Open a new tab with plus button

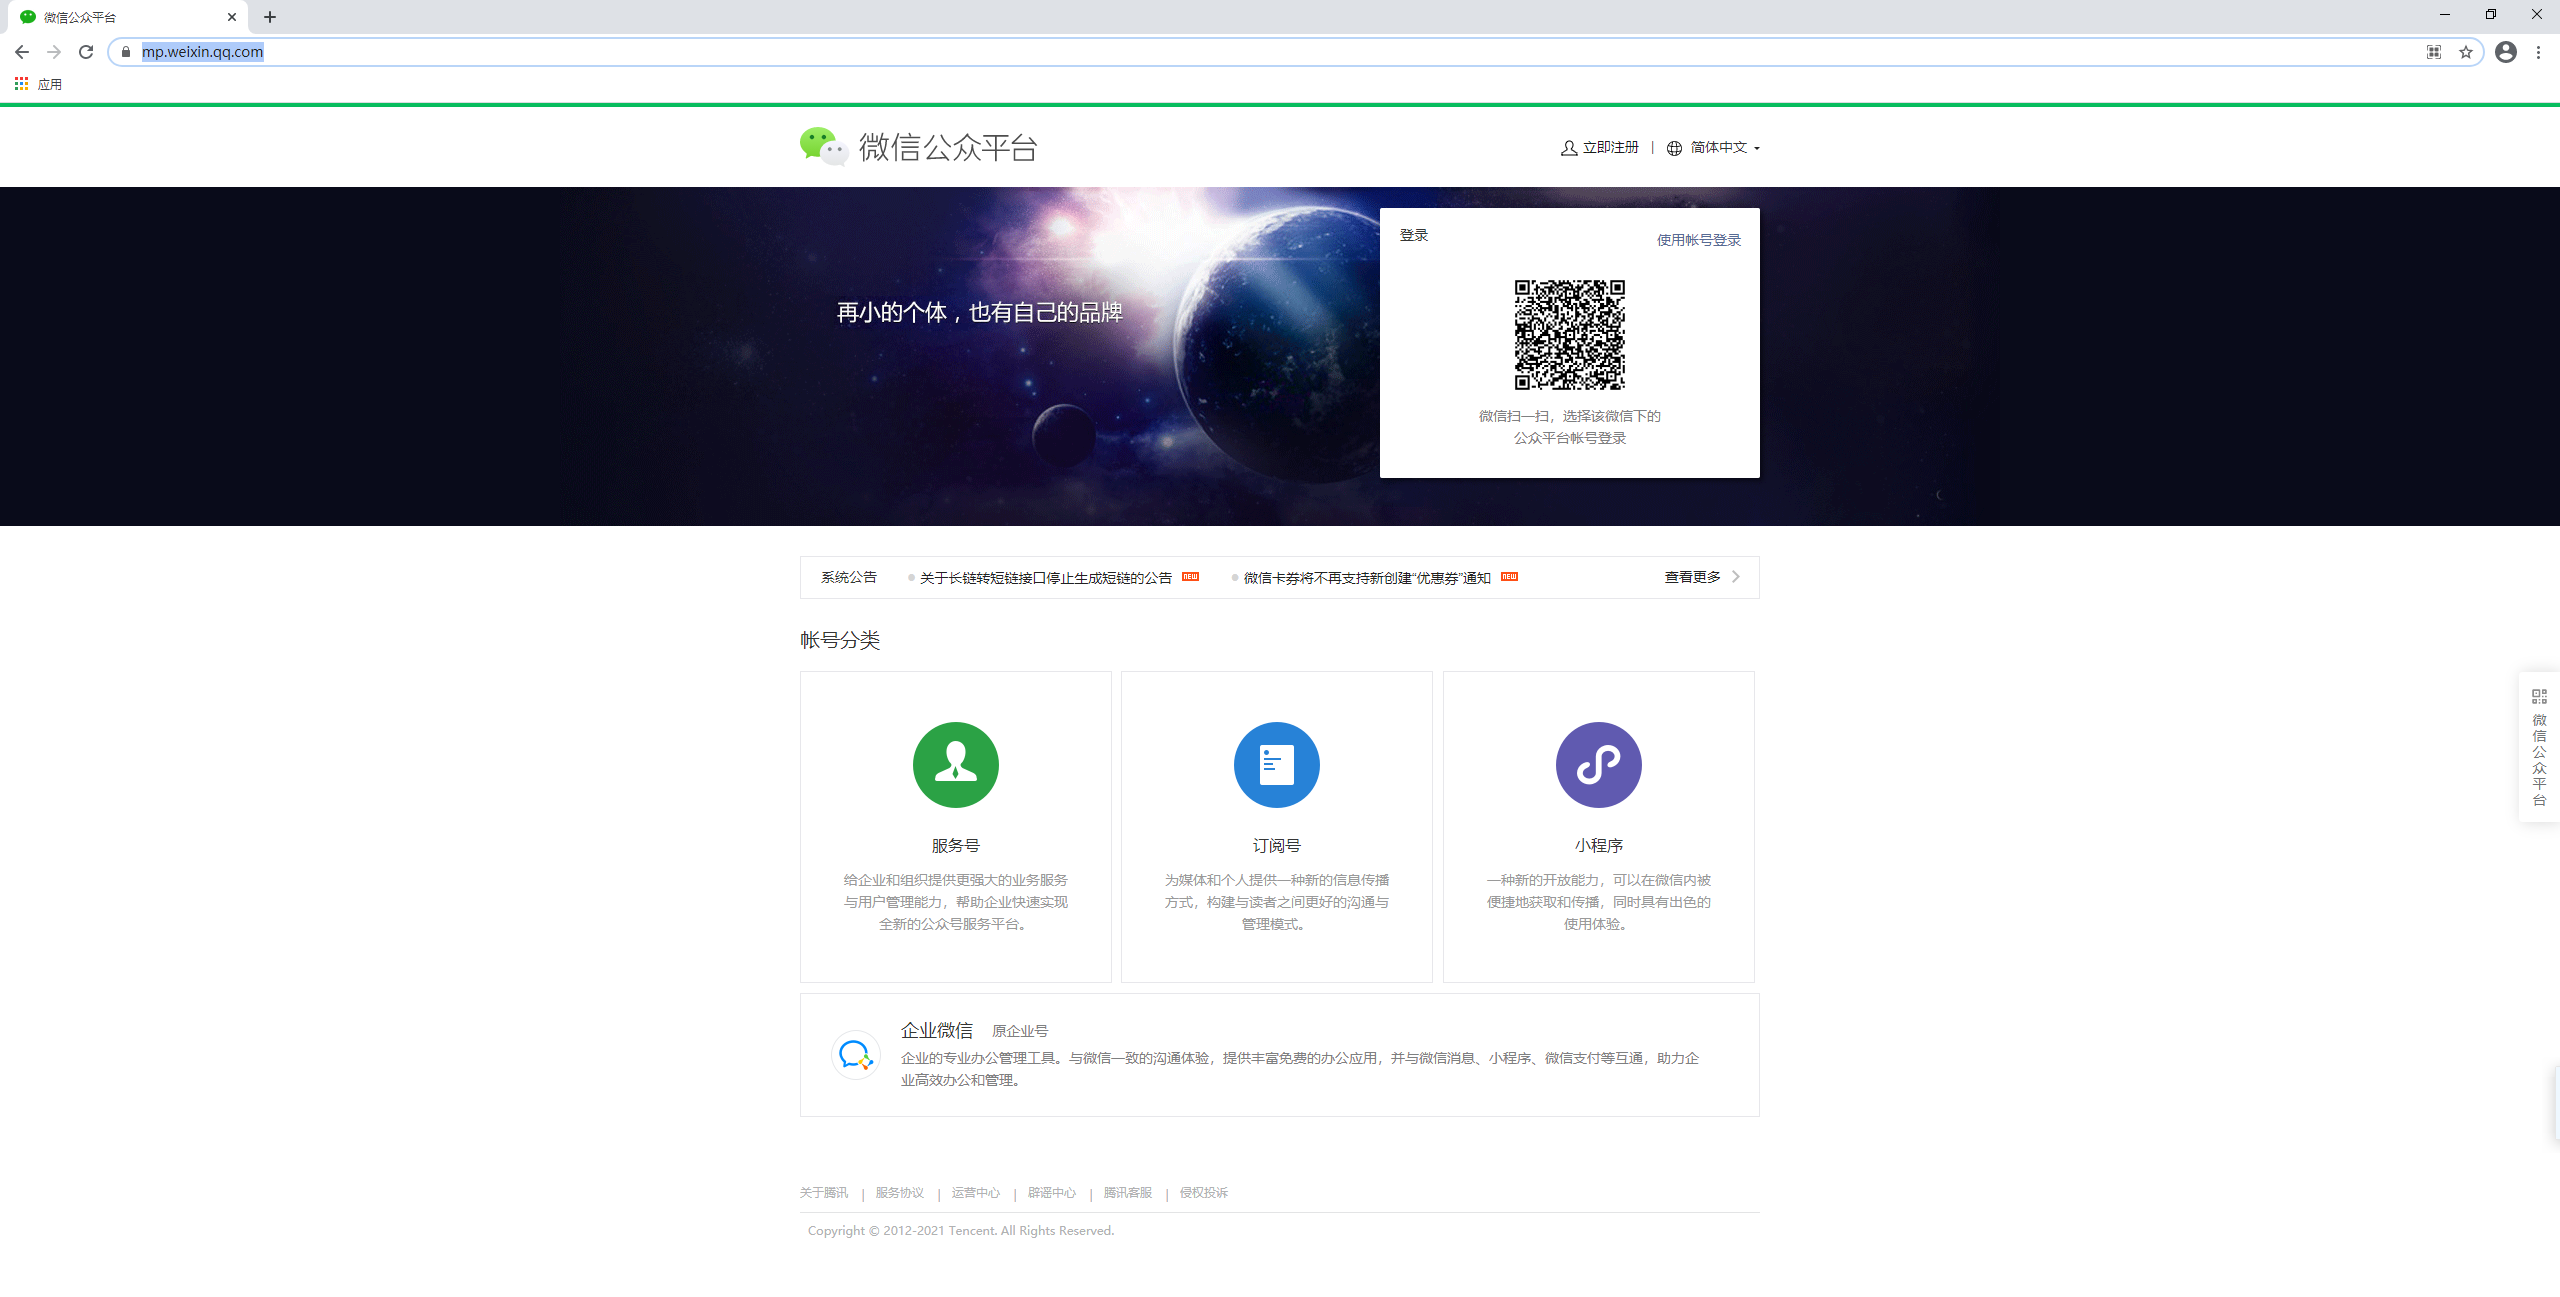[x=270, y=17]
